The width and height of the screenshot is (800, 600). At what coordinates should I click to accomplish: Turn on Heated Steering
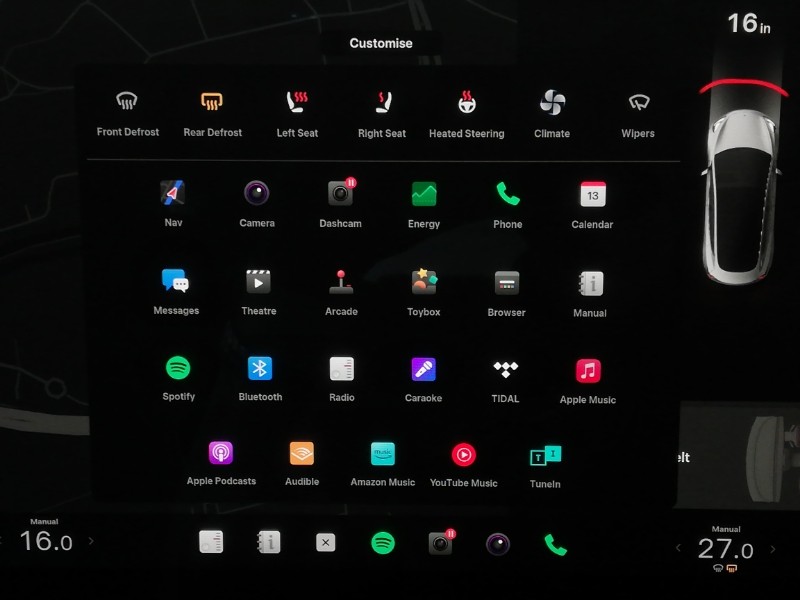466,102
